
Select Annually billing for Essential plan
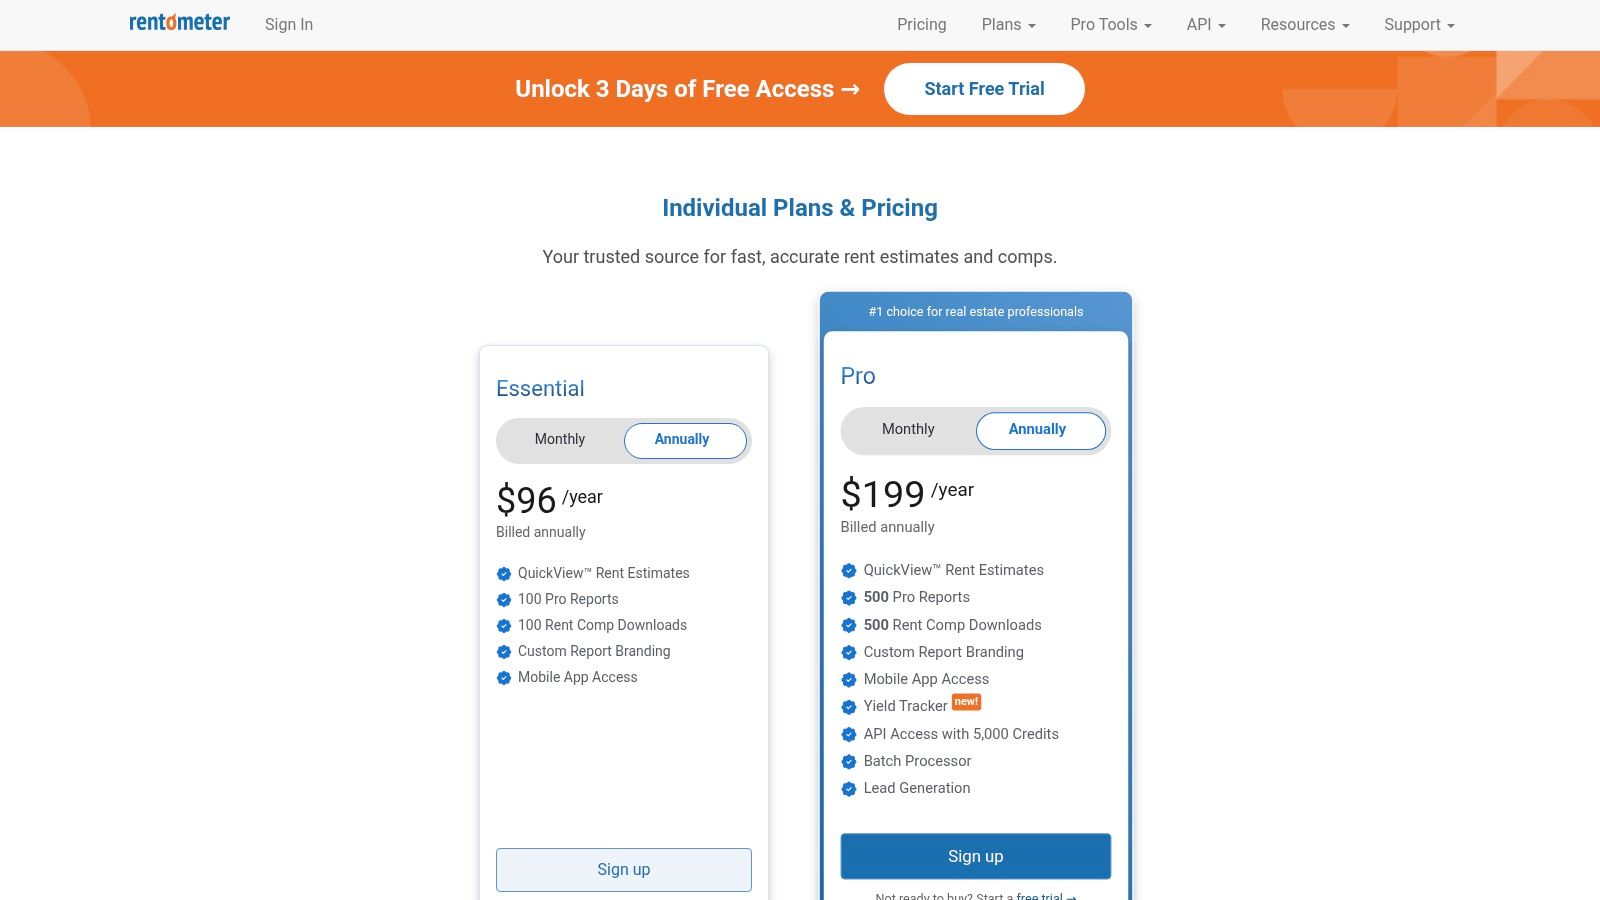684,440
